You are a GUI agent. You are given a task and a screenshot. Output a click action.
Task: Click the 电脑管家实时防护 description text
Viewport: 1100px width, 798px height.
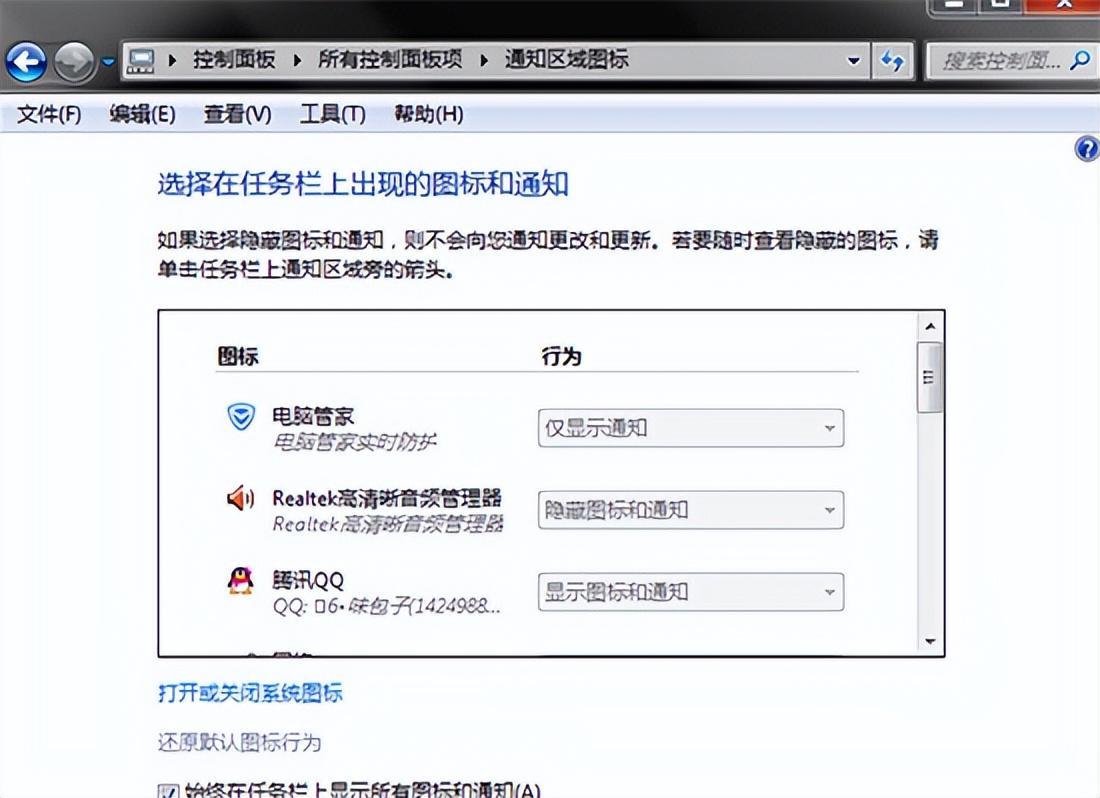(354, 442)
